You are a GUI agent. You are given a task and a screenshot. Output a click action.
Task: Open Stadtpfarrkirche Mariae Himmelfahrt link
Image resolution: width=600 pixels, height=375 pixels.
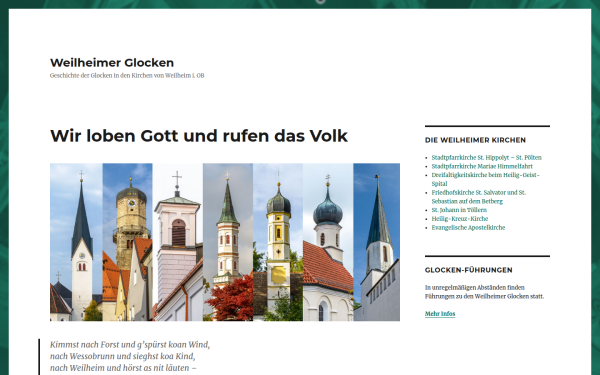pyautogui.click(x=482, y=166)
